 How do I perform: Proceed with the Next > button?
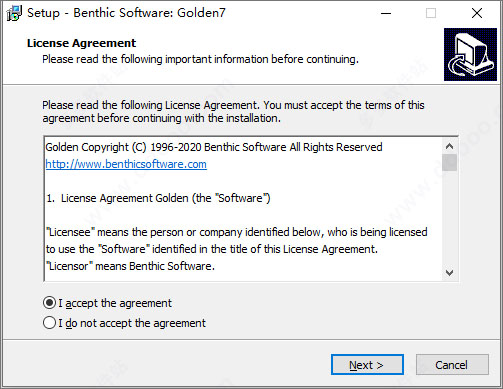click(367, 365)
